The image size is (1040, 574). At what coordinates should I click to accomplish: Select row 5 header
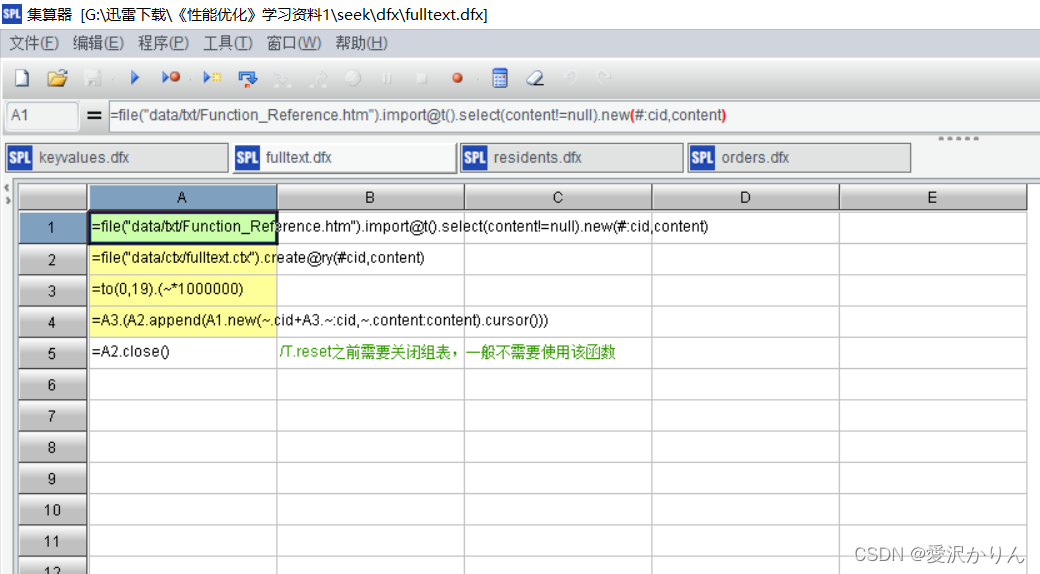pos(52,353)
